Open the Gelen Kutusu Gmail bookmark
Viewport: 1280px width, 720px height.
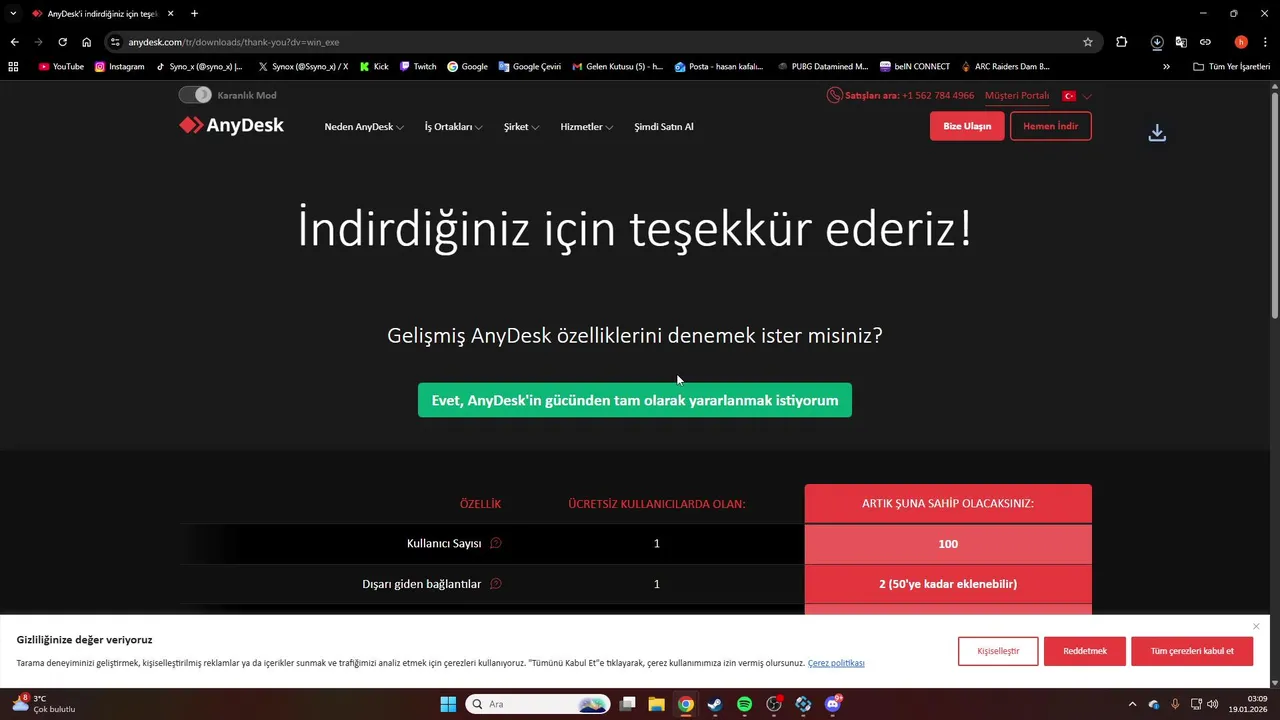(x=618, y=67)
